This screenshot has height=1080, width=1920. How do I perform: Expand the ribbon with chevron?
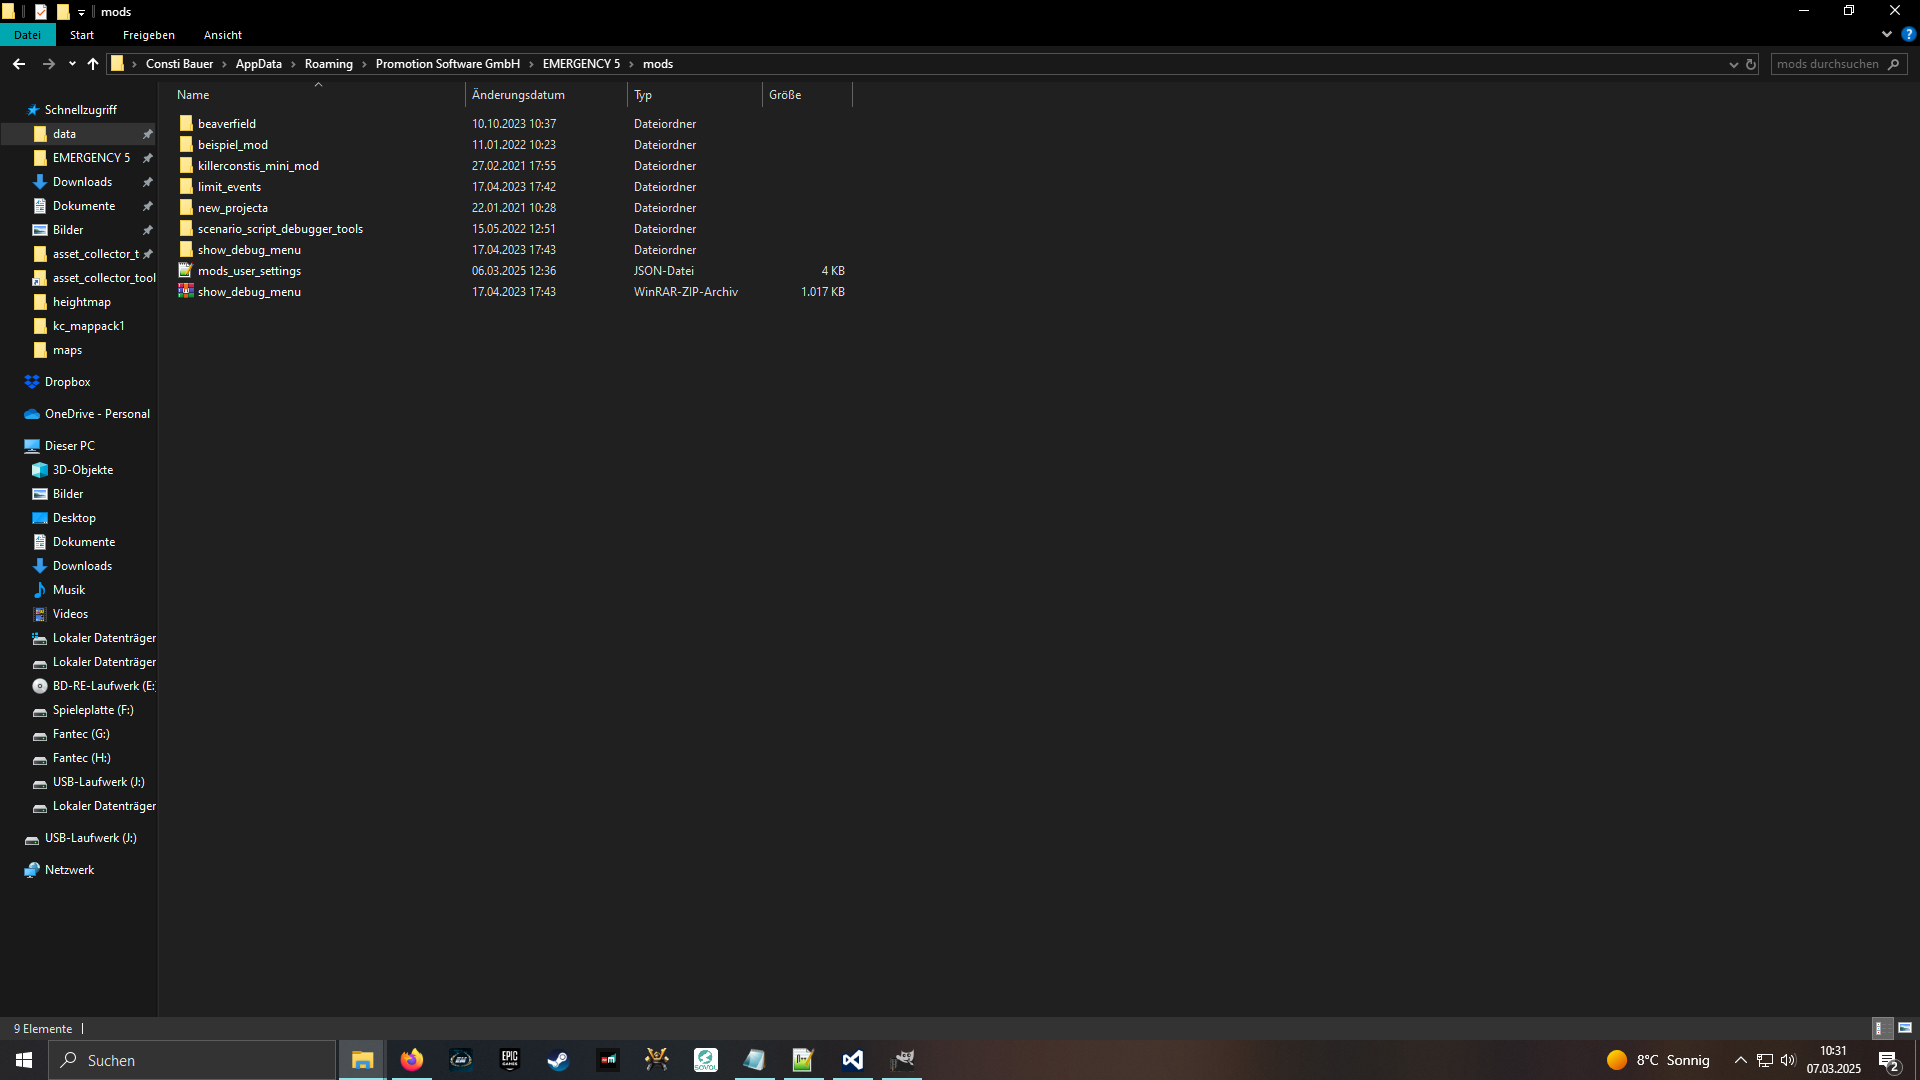[1887, 34]
